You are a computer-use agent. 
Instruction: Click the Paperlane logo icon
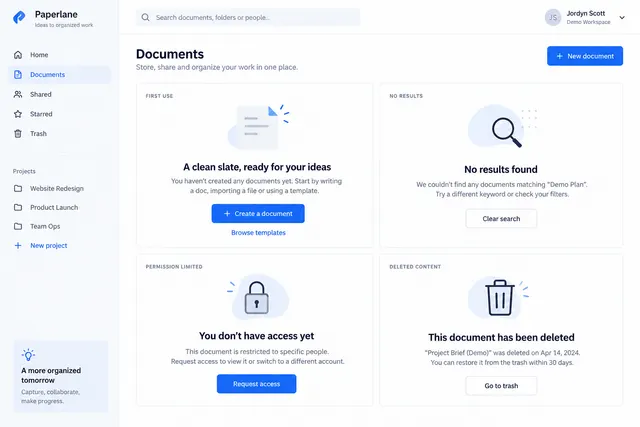point(19,18)
